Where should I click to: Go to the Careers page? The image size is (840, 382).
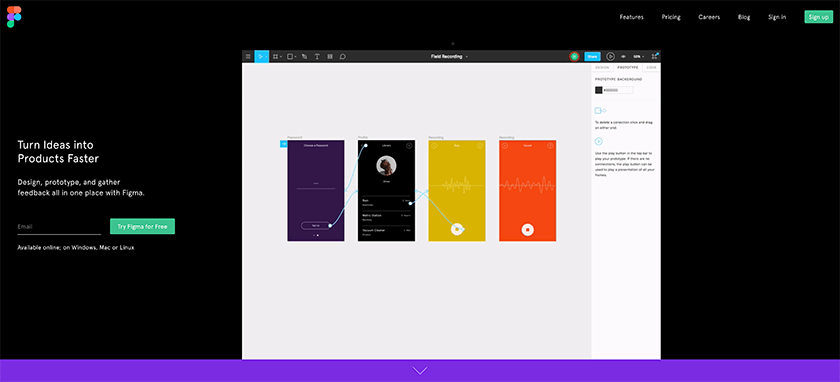[709, 17]
